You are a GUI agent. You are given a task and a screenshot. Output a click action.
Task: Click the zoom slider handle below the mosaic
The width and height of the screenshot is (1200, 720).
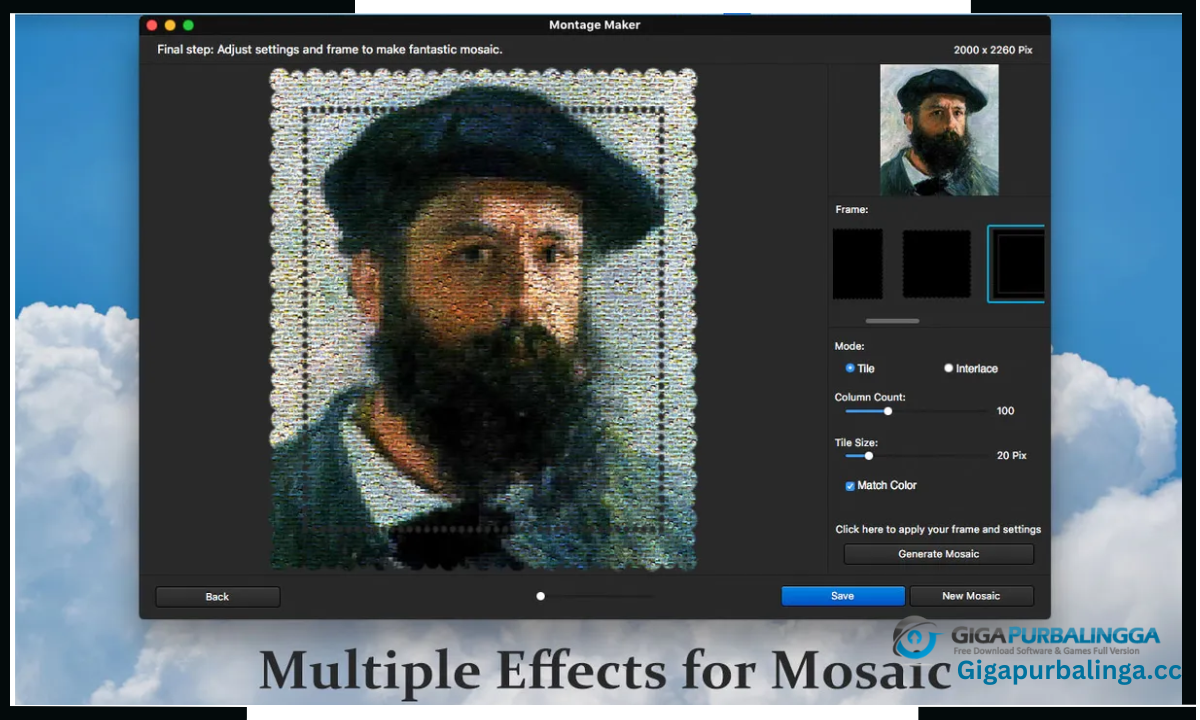point(540,596)
